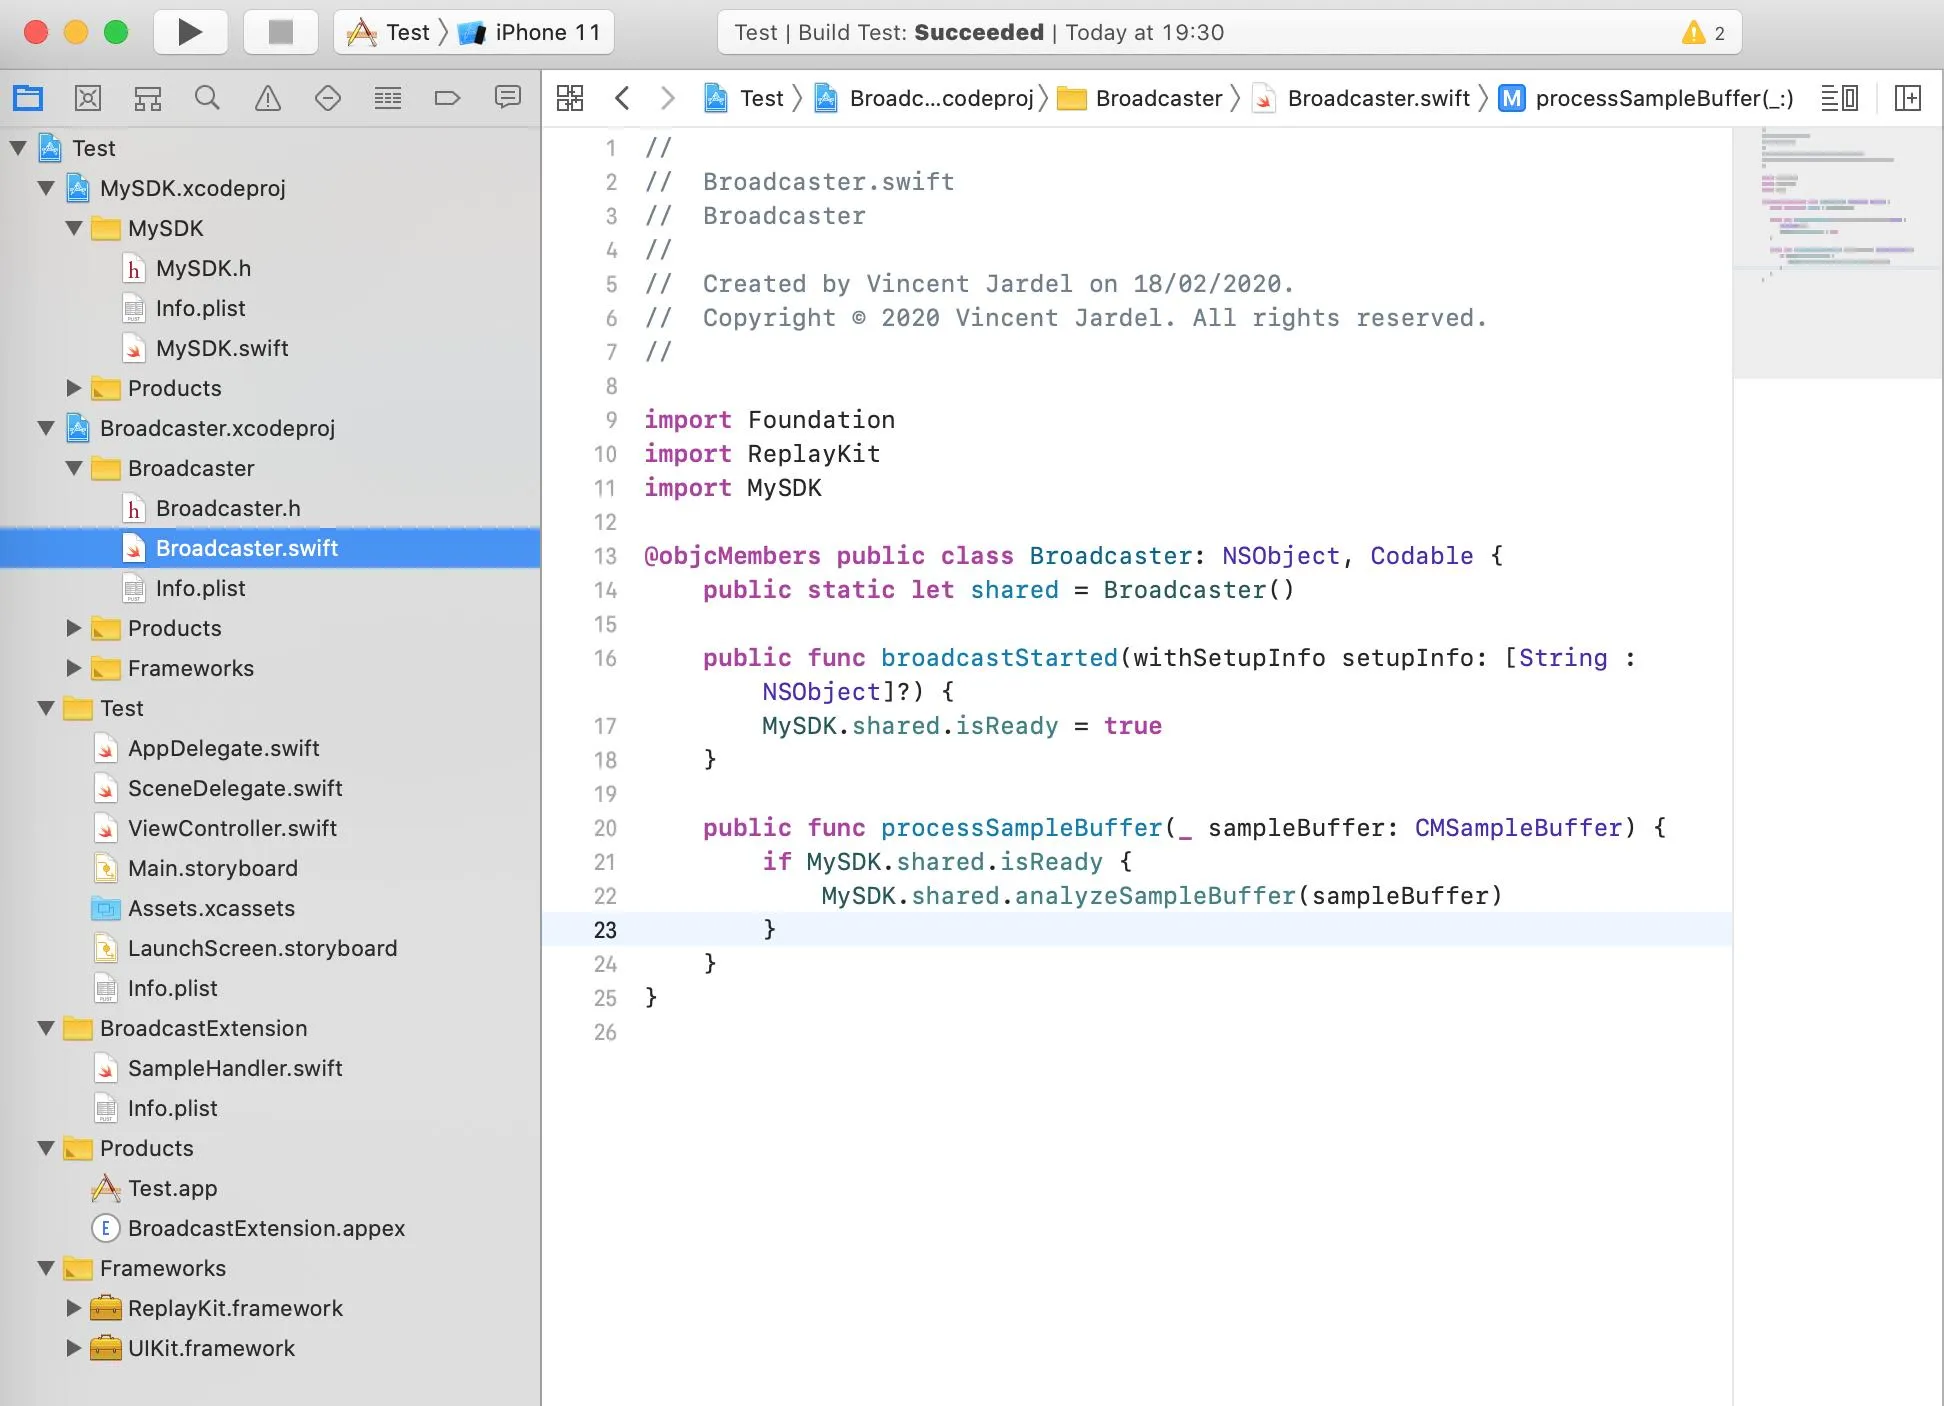Click the yellow warnings count indicator
This screenshot has height=1406, width=1944.
pyautogui.click(x=1704, y=32)
